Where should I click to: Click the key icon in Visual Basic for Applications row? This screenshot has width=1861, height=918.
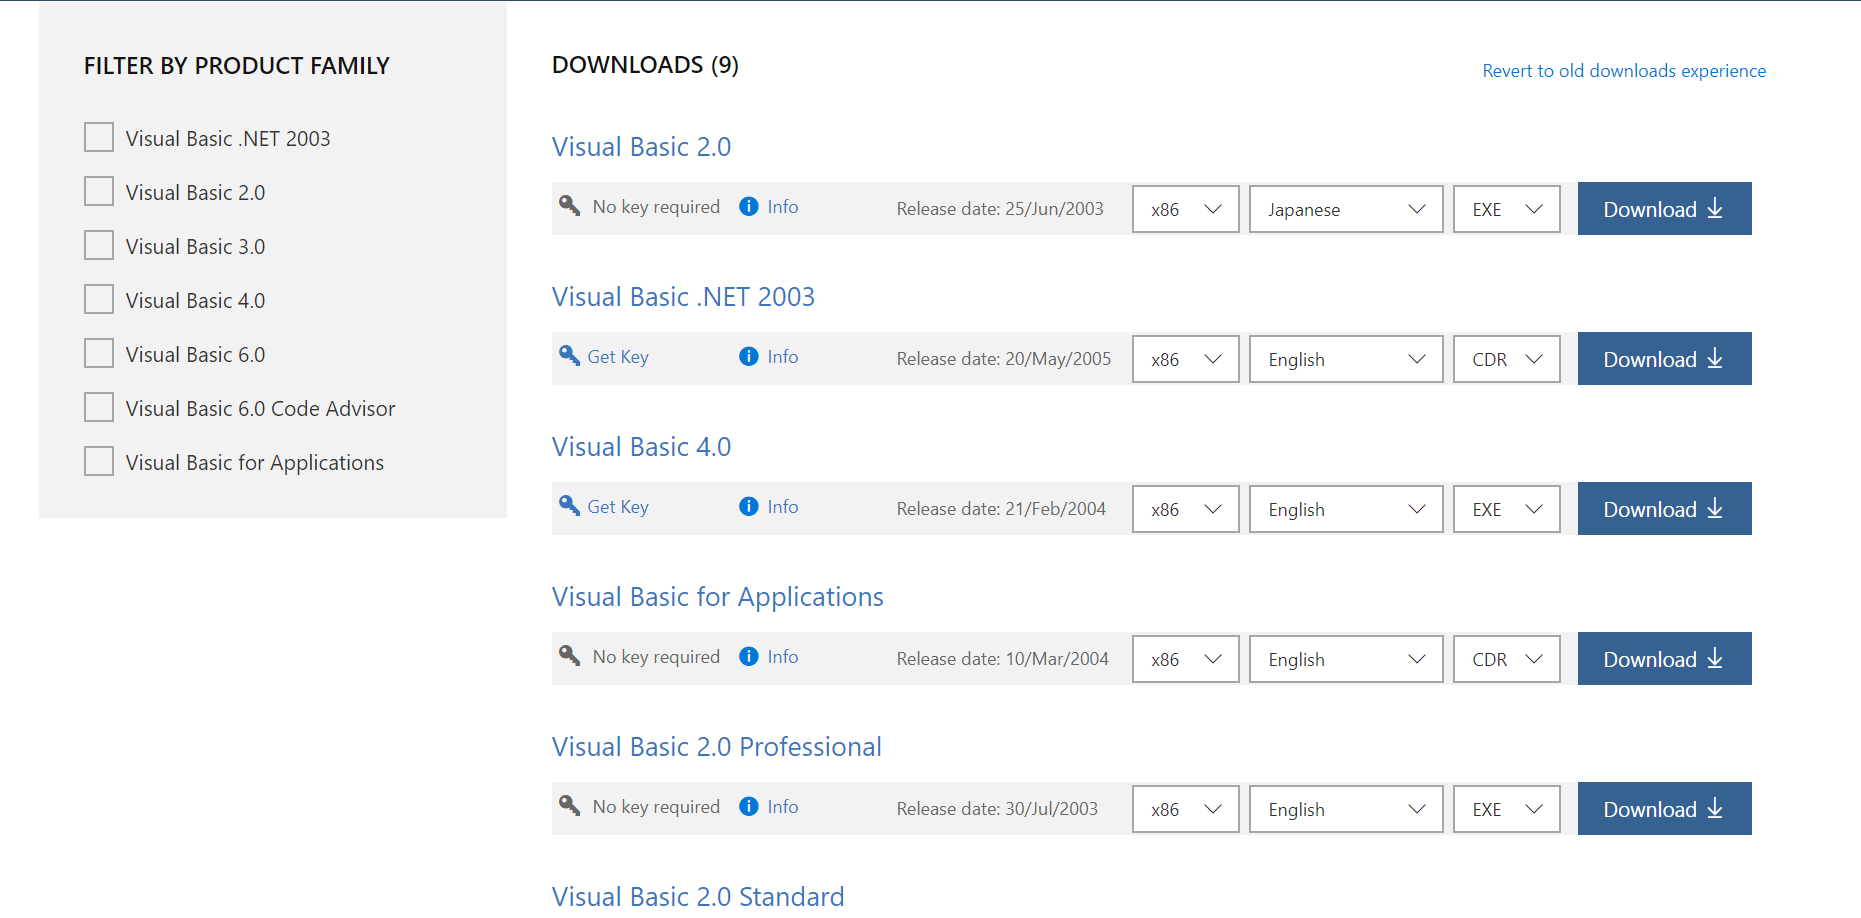(570, 656)
